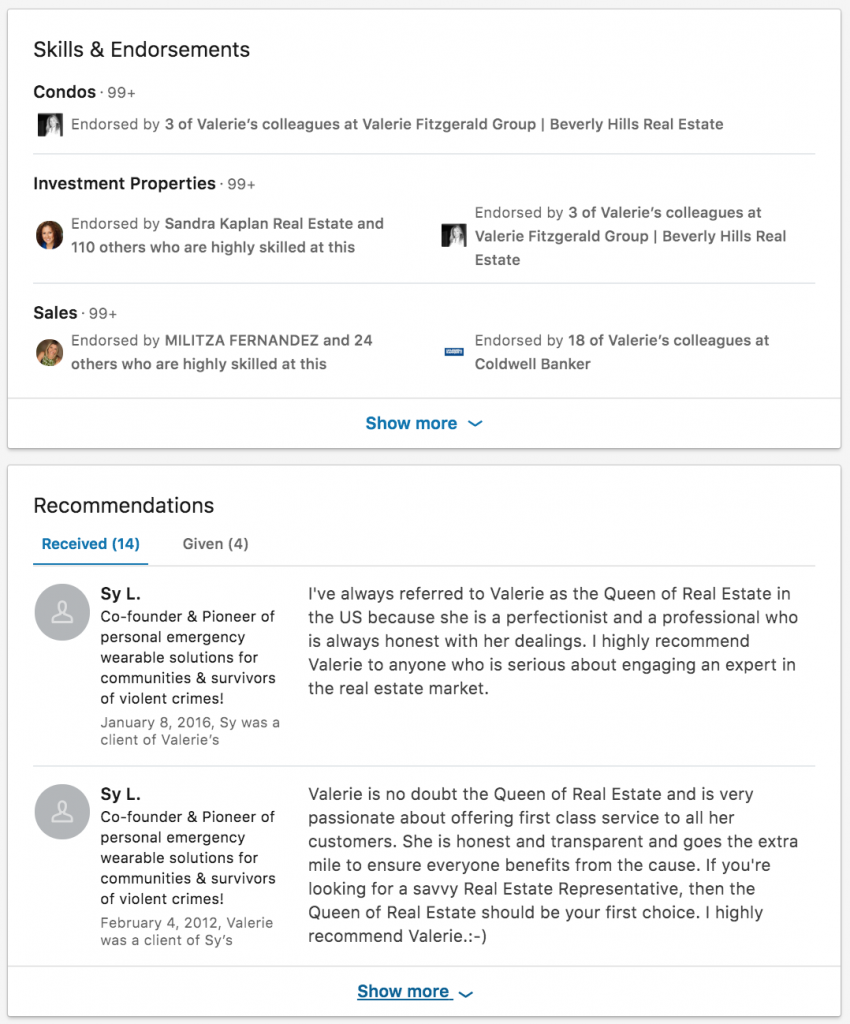Click second Sy L. placeholder avatar
The height and width of the screenshot is (1024, 850).
coord(62,812)
